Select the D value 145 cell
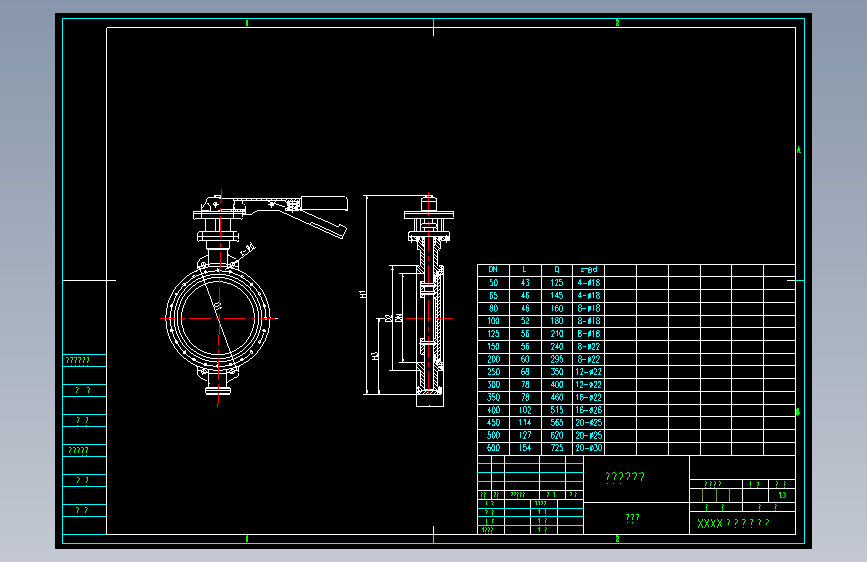 [x=557, y=295]
